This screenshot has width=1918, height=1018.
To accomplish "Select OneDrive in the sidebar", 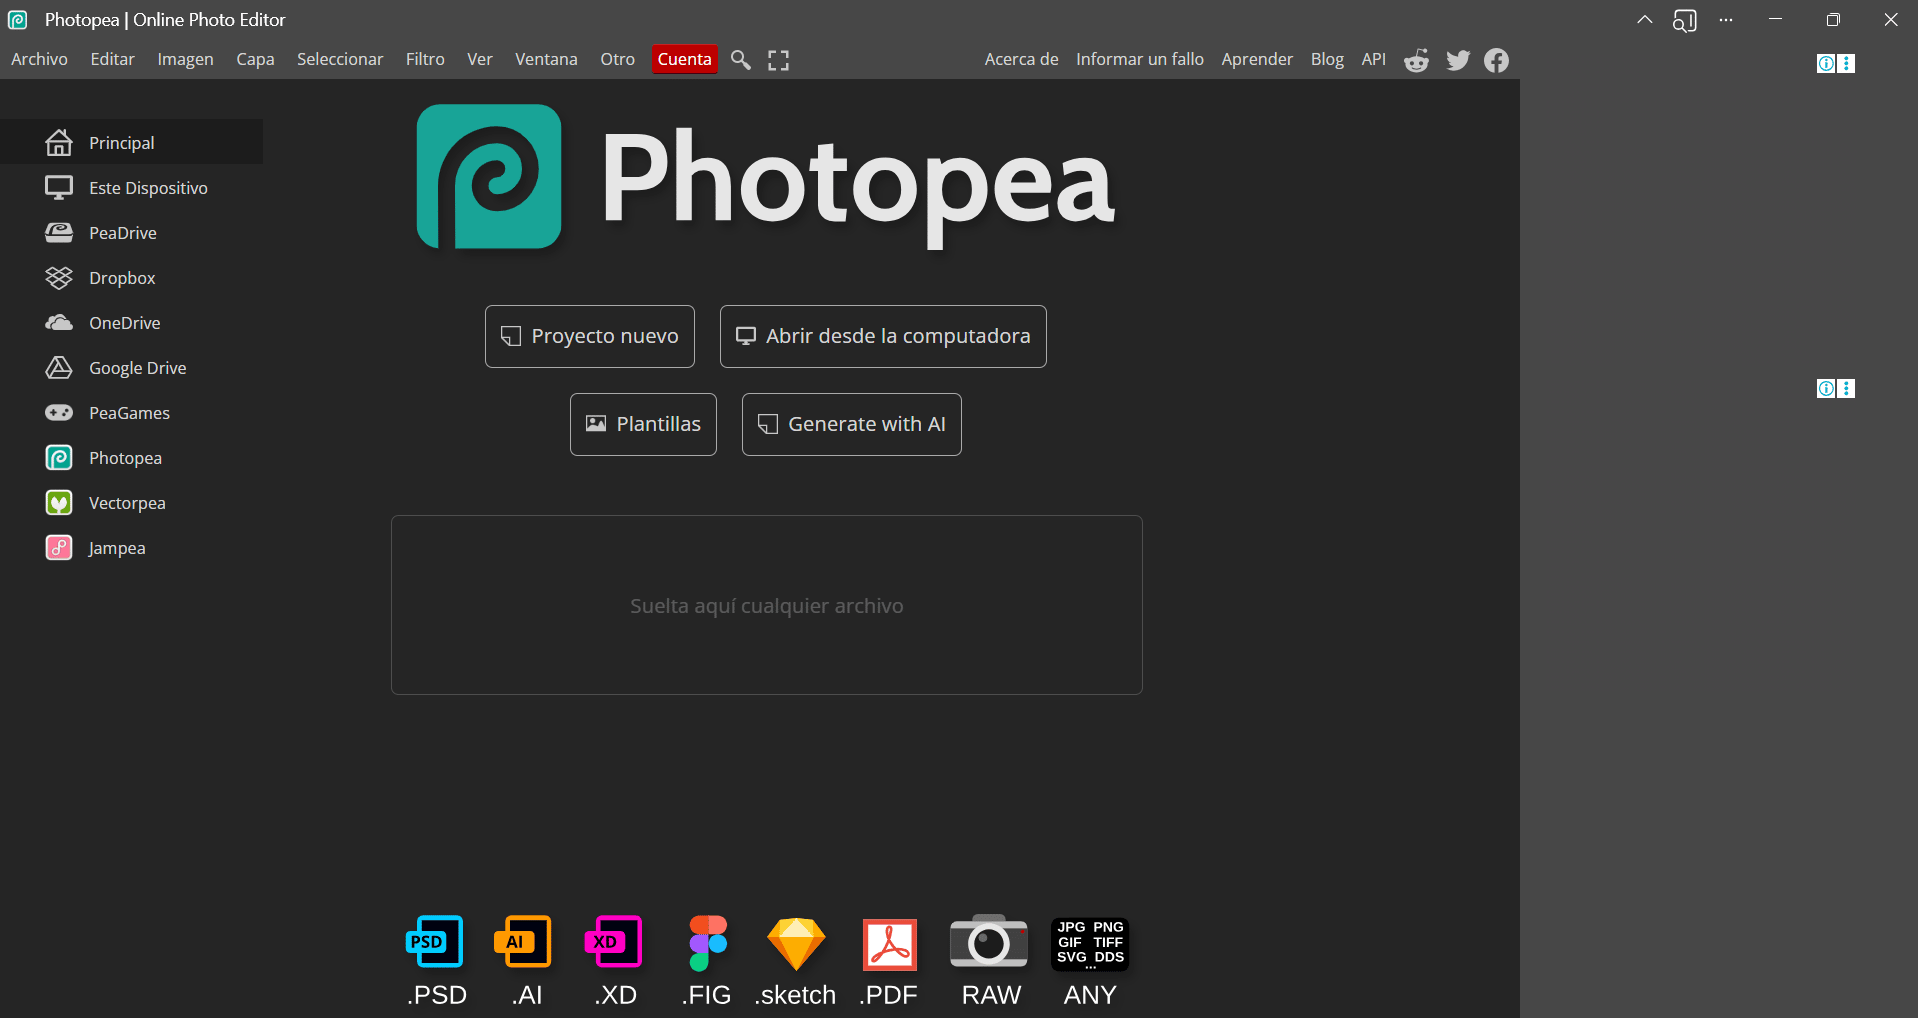I will point(131,322).
